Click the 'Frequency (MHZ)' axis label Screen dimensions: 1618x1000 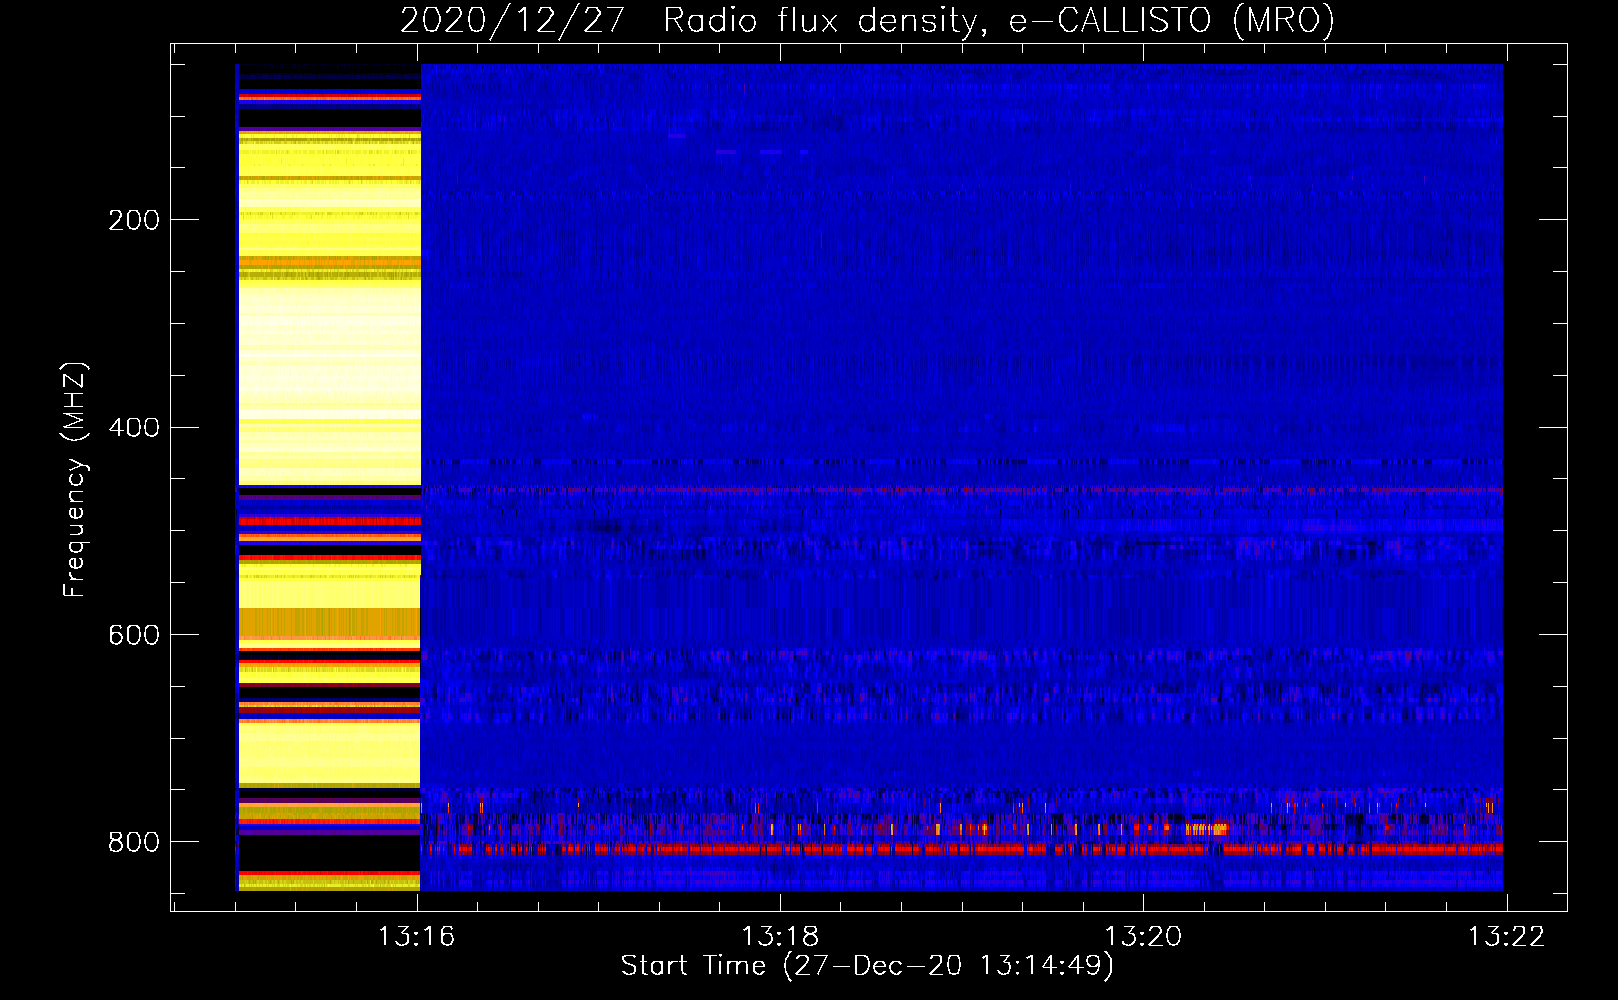click(75, 480)
